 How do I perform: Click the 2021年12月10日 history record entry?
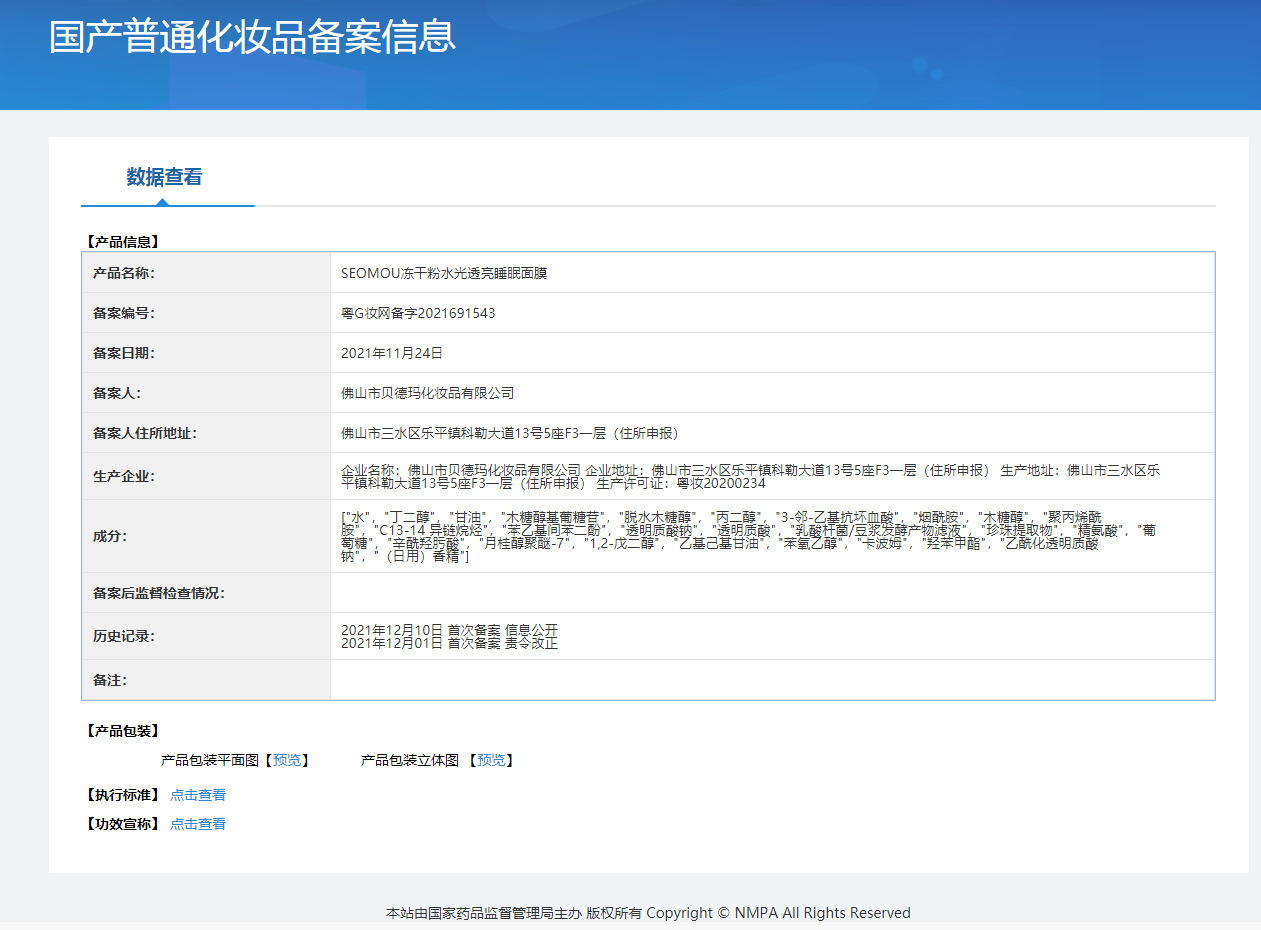point(449,629)
